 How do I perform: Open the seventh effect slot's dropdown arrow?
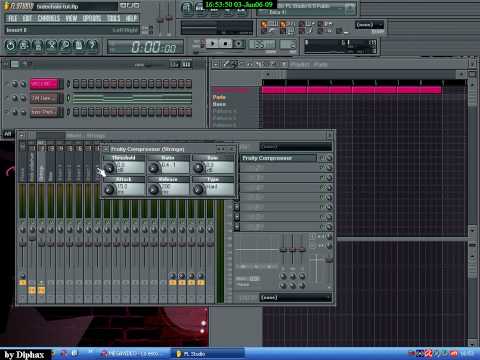(x=237, y=217)
